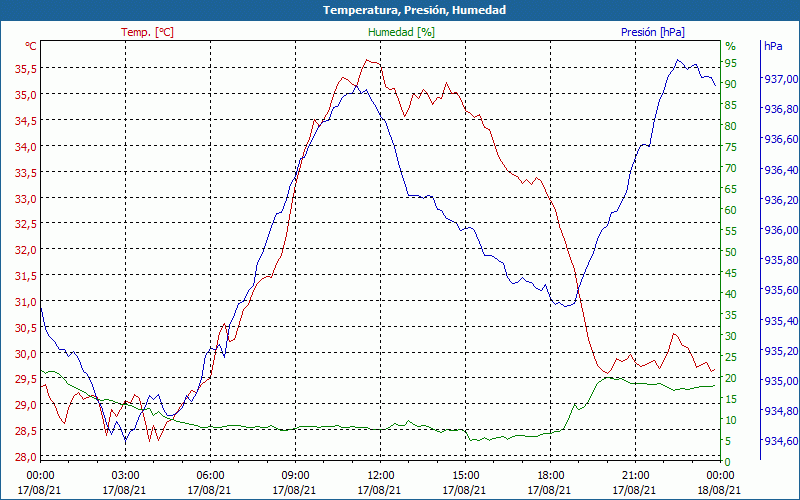This screenshot has height=500, width=800.
Task: Click the 55 humidity axis value
Action: point(731,231)
